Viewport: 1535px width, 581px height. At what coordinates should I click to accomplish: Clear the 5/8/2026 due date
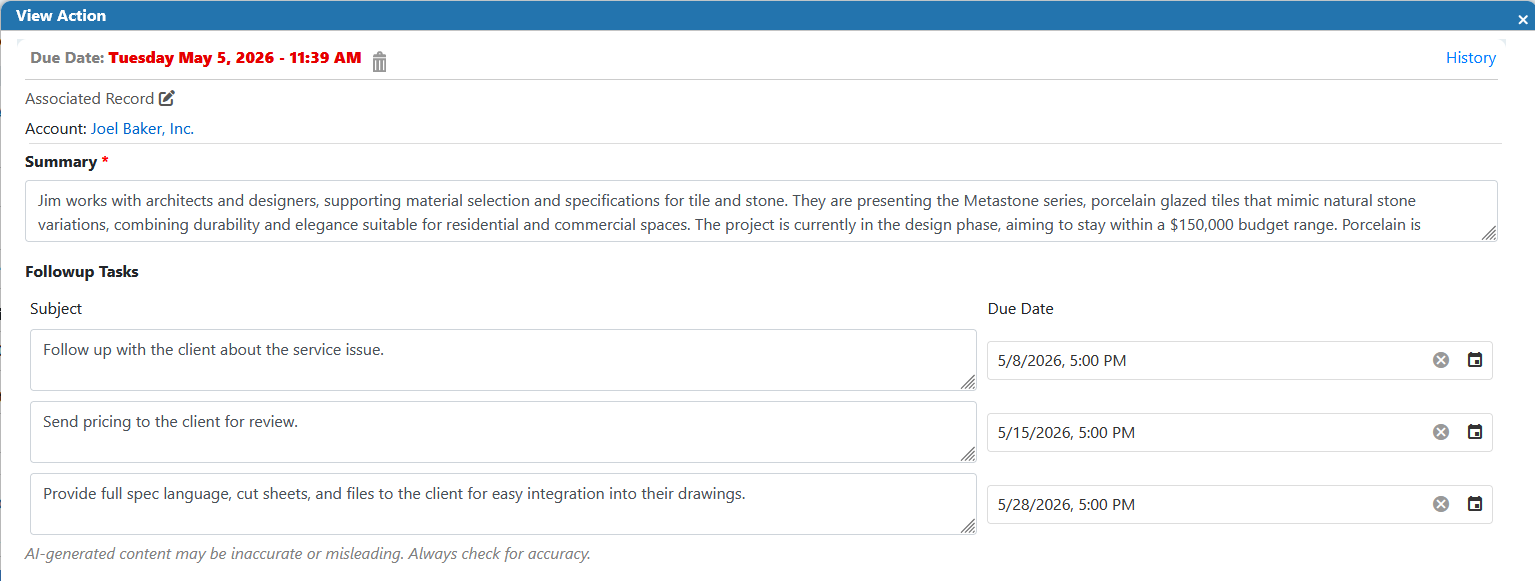tap(1441, 360)
